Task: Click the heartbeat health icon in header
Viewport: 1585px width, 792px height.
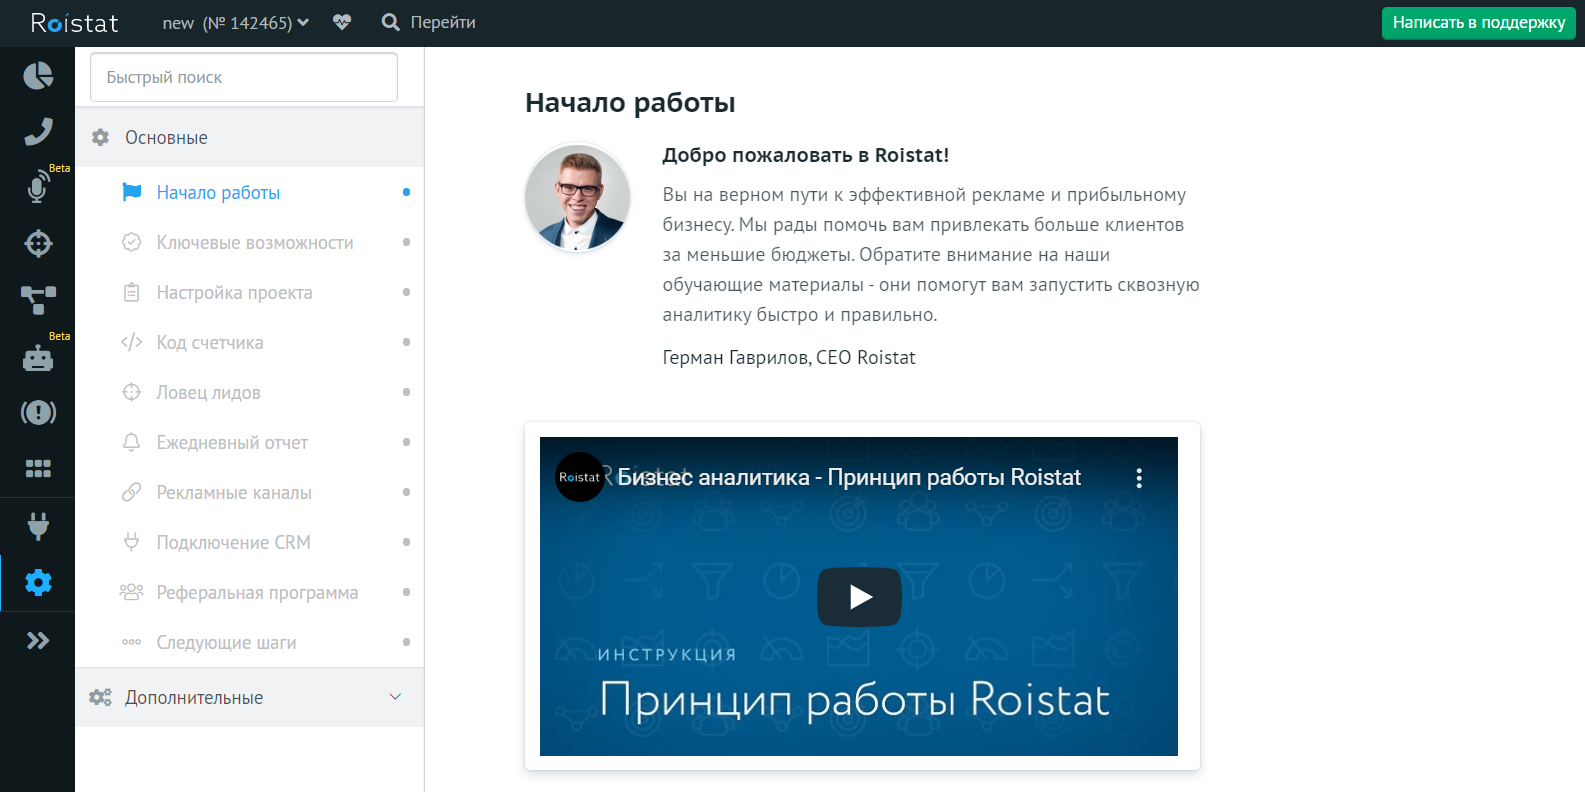Action: click(342, 22)
